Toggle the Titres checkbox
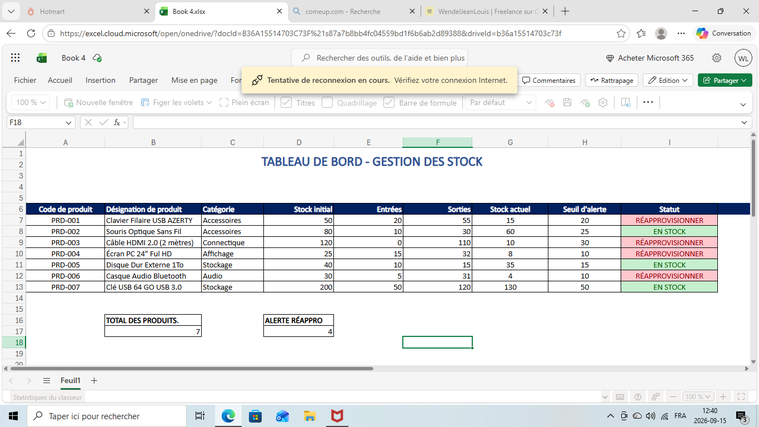 pos(286,103)
